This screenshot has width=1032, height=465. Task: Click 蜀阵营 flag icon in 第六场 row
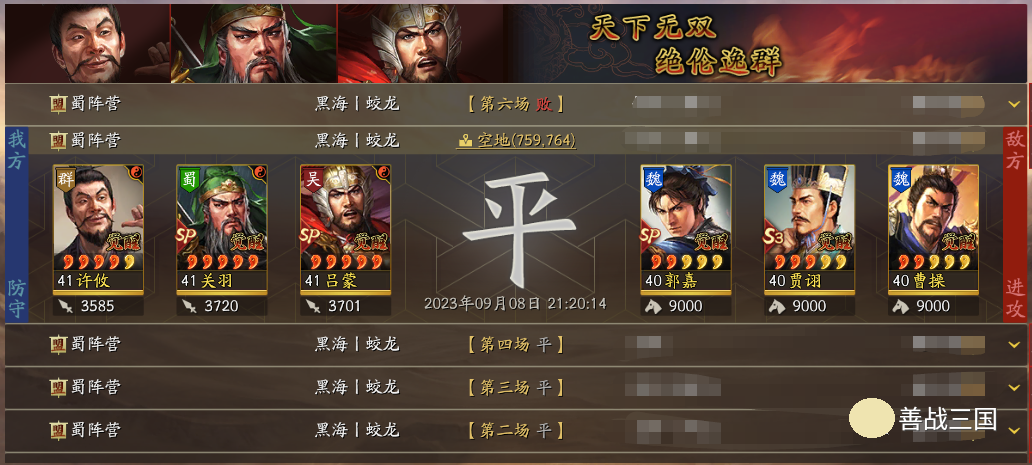point(59,104)
